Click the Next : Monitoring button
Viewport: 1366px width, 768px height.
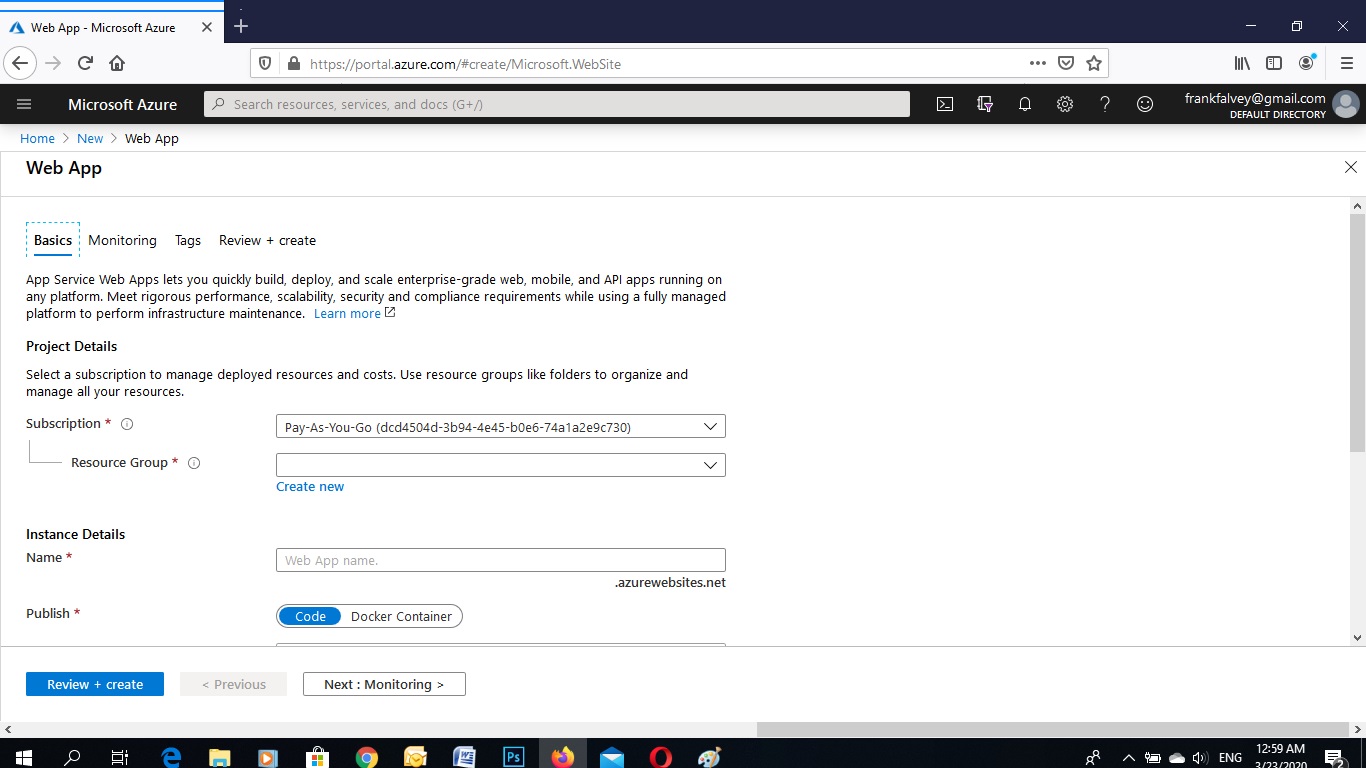point(384,684)
